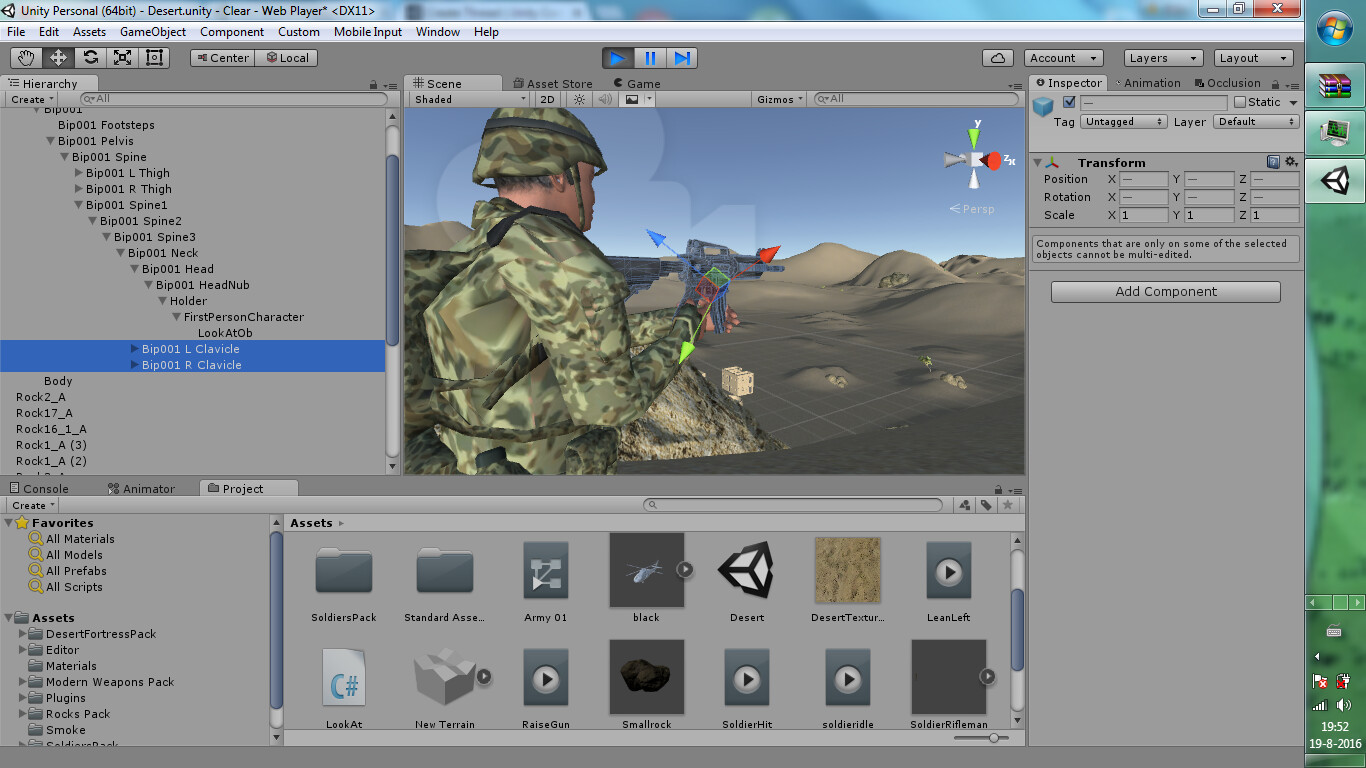Select the Hand pan tool in the toolbar

(25, 57)
